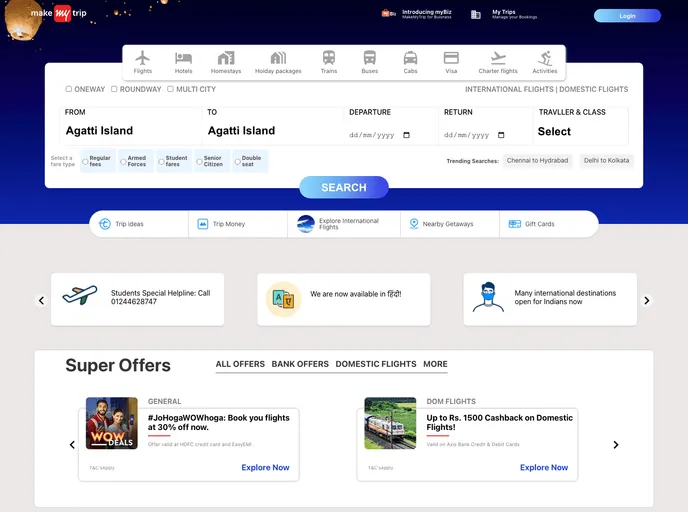Switch to the DOMESTIC FLIGHTS offers tab
688x512 pixels.
pos(376,364)
